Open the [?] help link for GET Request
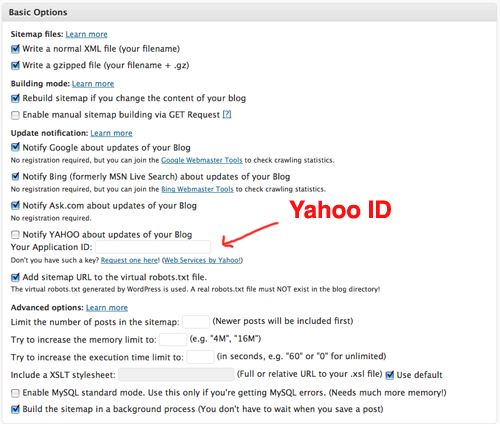 coord(227,115)
